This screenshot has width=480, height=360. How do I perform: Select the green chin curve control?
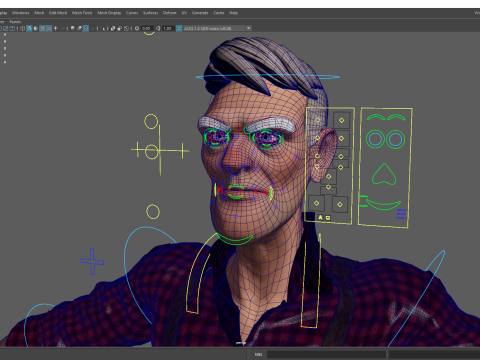(x=235, y=241)
